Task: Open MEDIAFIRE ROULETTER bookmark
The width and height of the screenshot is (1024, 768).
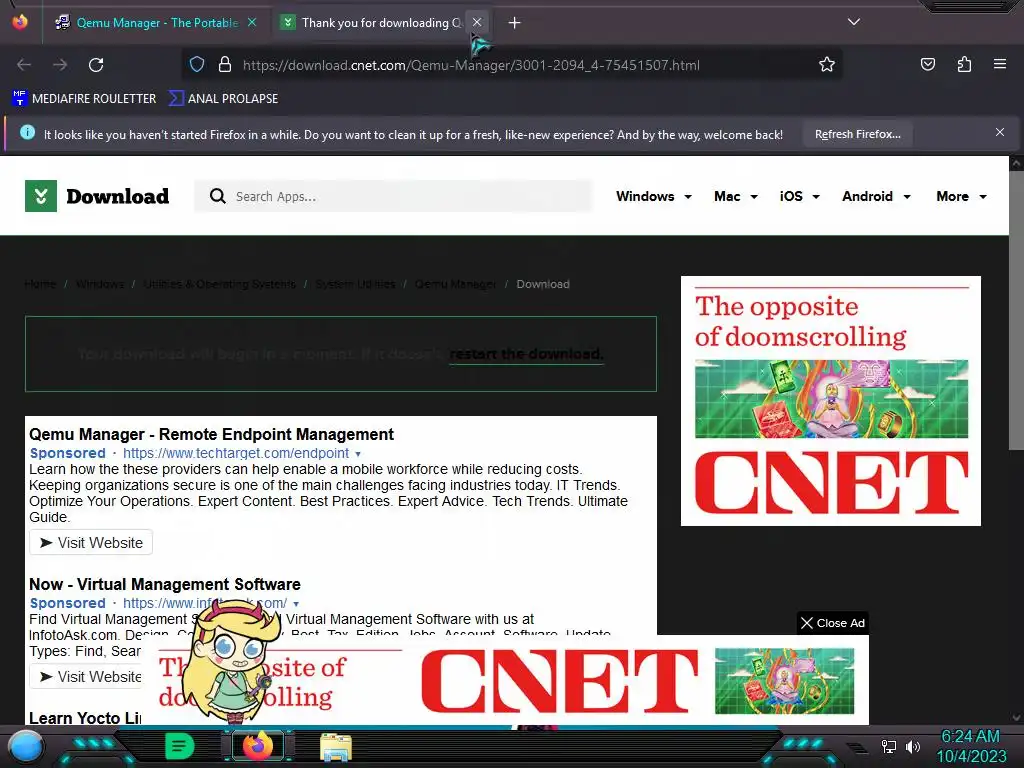Action: pos(84,99)
